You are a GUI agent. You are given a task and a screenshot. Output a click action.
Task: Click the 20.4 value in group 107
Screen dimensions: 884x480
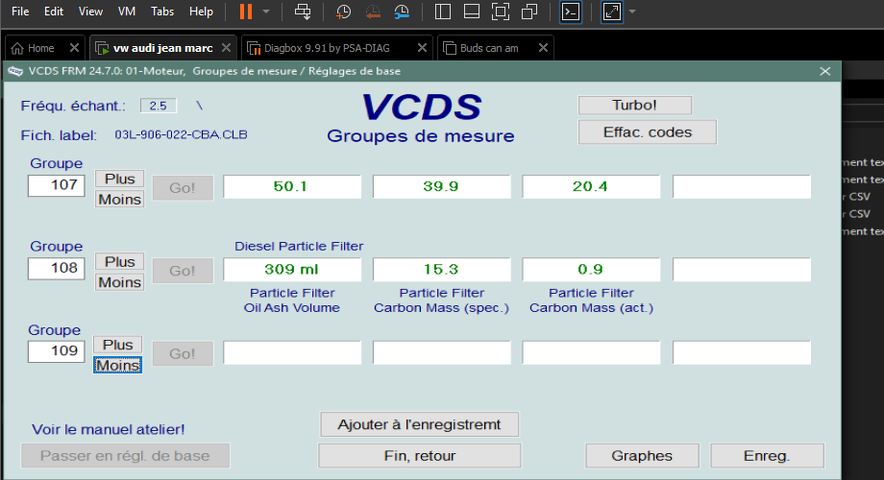[591, 187]
